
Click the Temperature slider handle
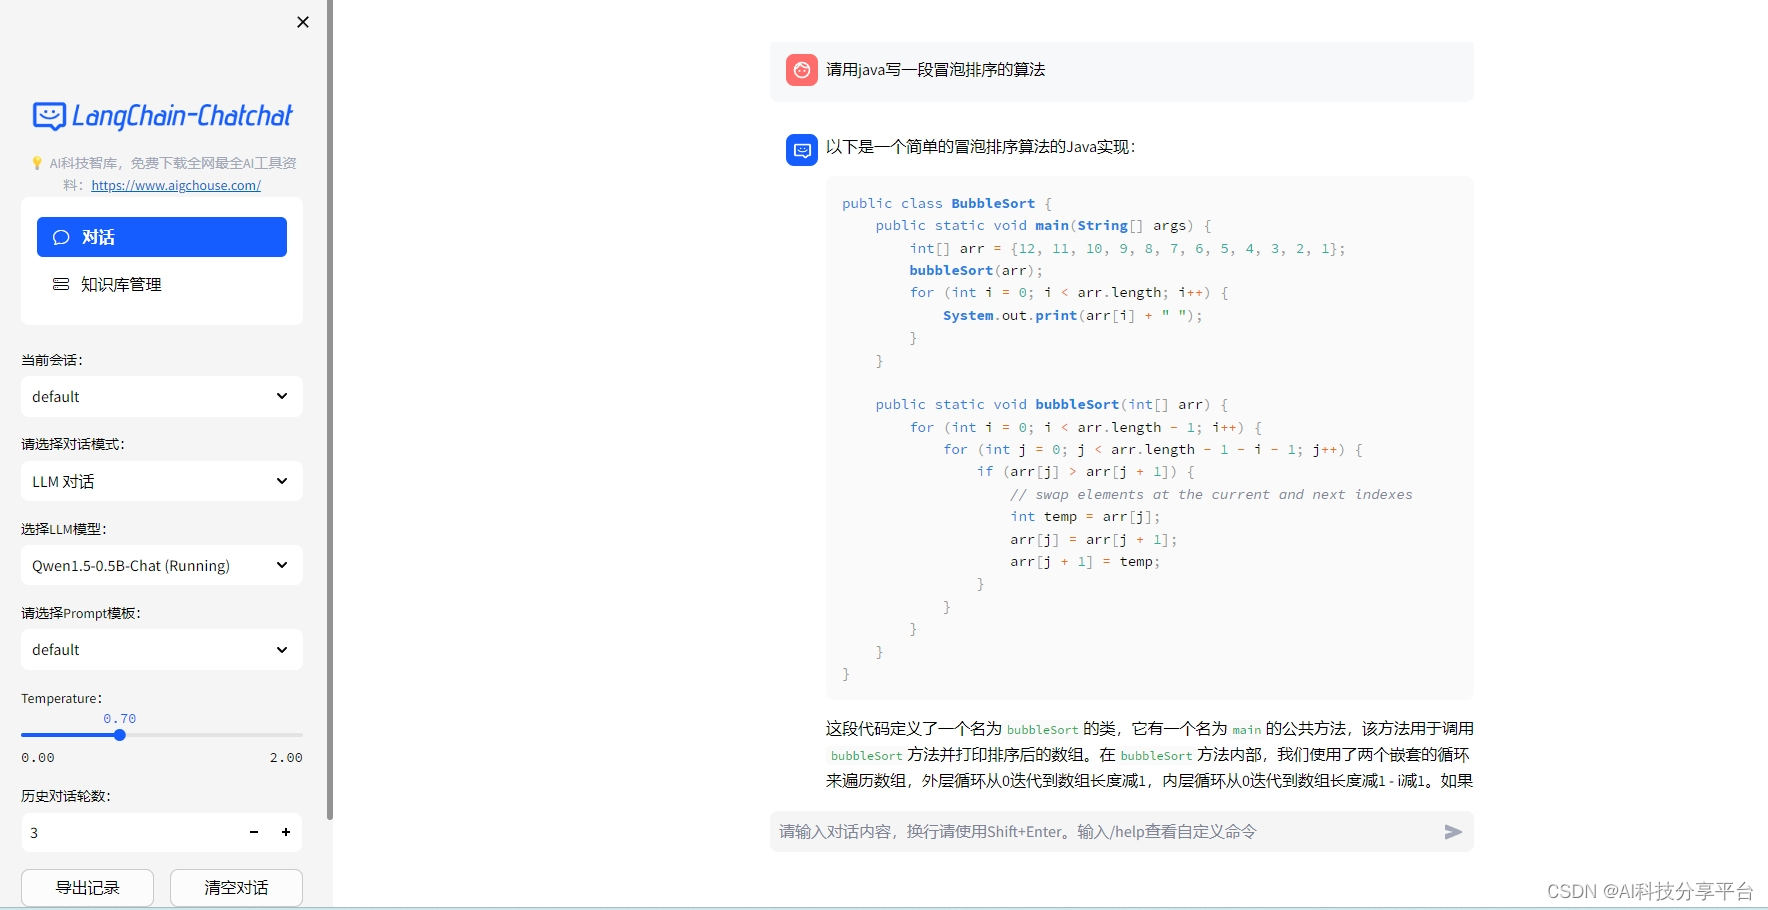[x=120, y=735]
